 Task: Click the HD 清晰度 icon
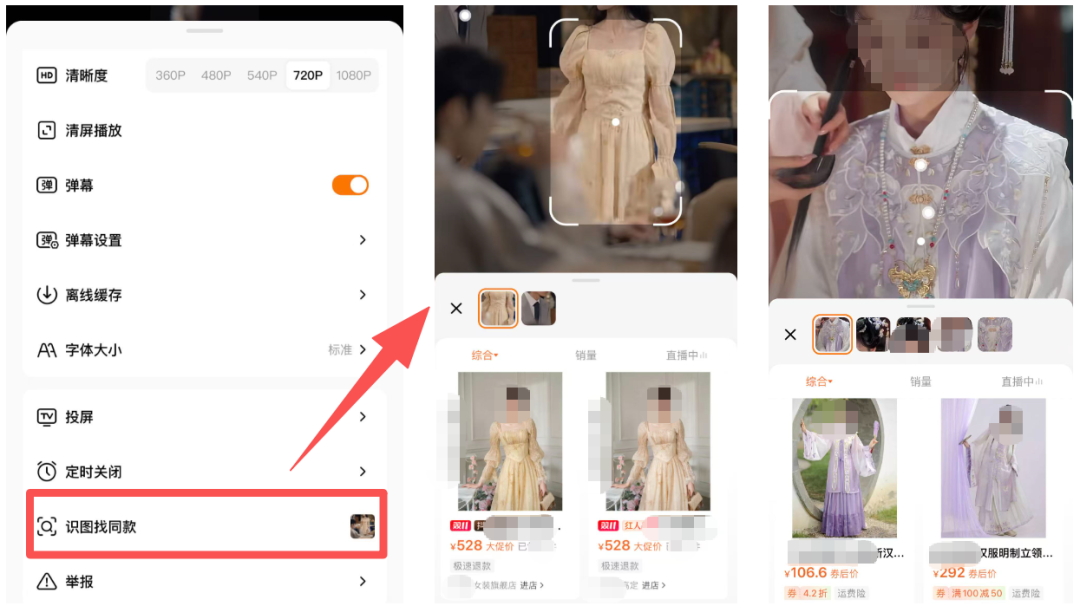46,75
